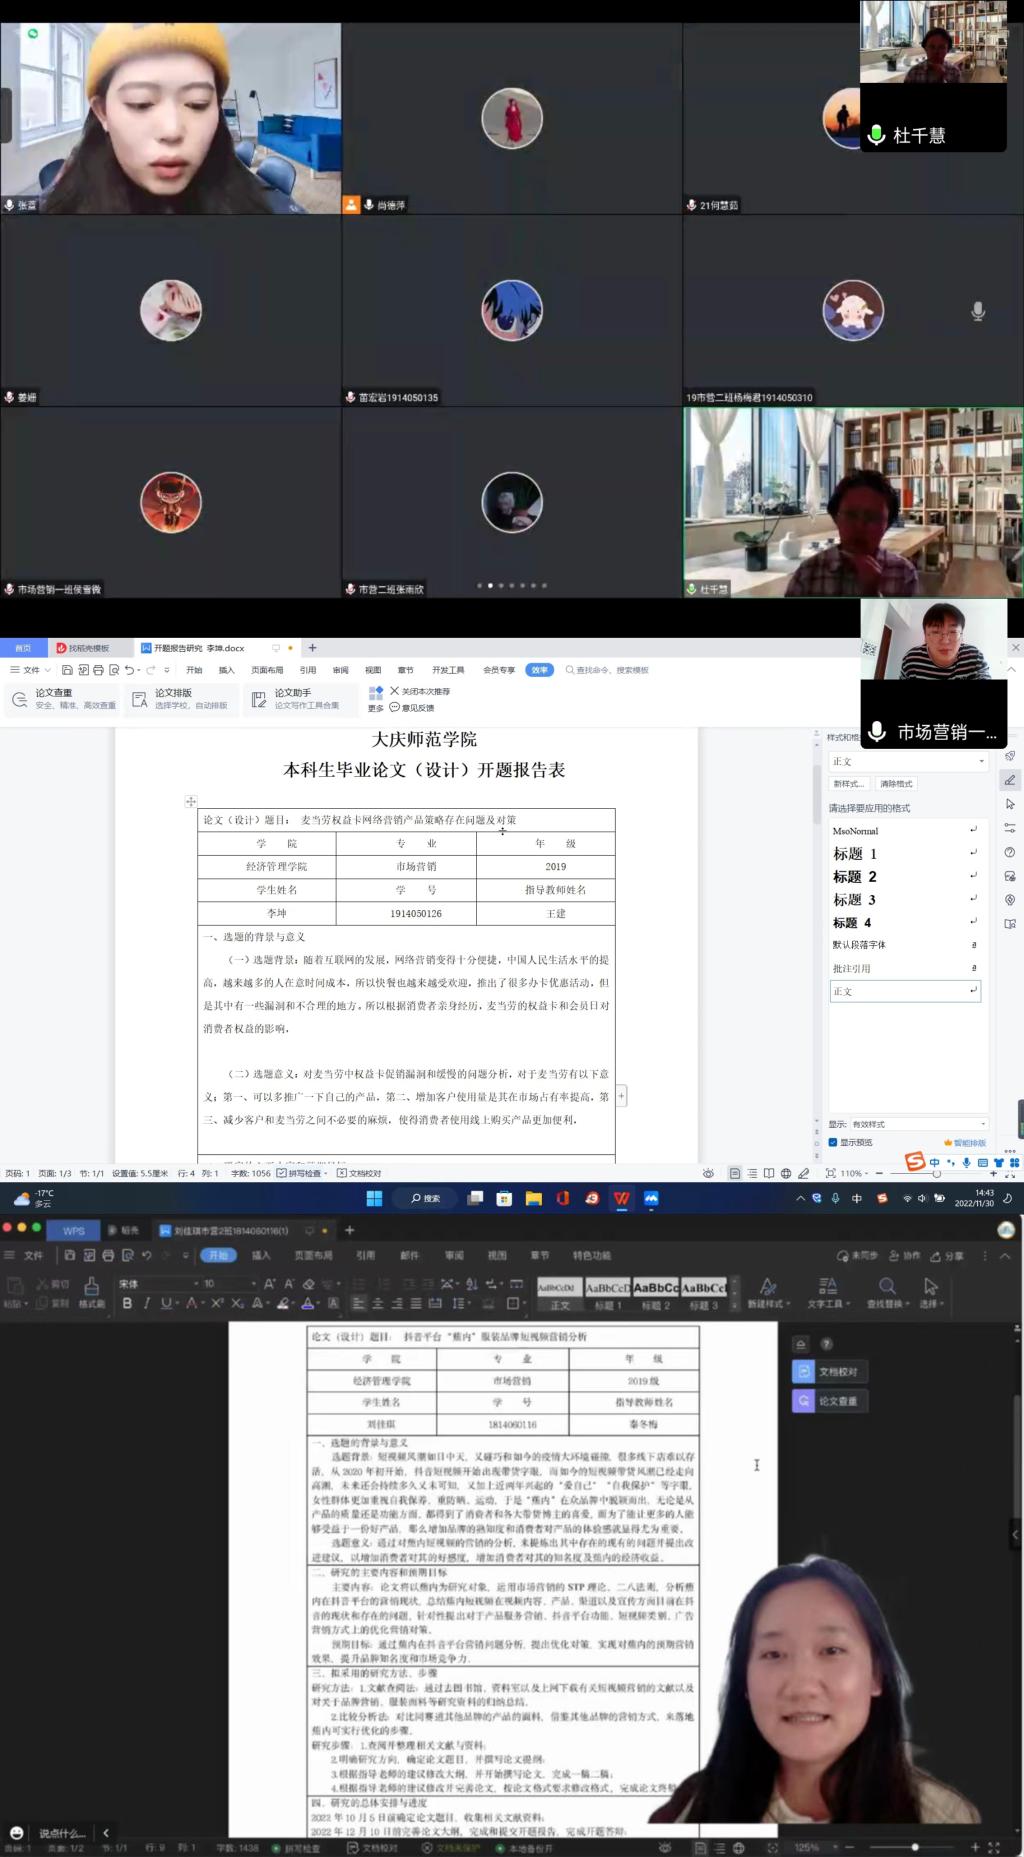Click the help question mark in right sidebar
Screen dimensions: 1024x1857
(x=1010, y=852)
